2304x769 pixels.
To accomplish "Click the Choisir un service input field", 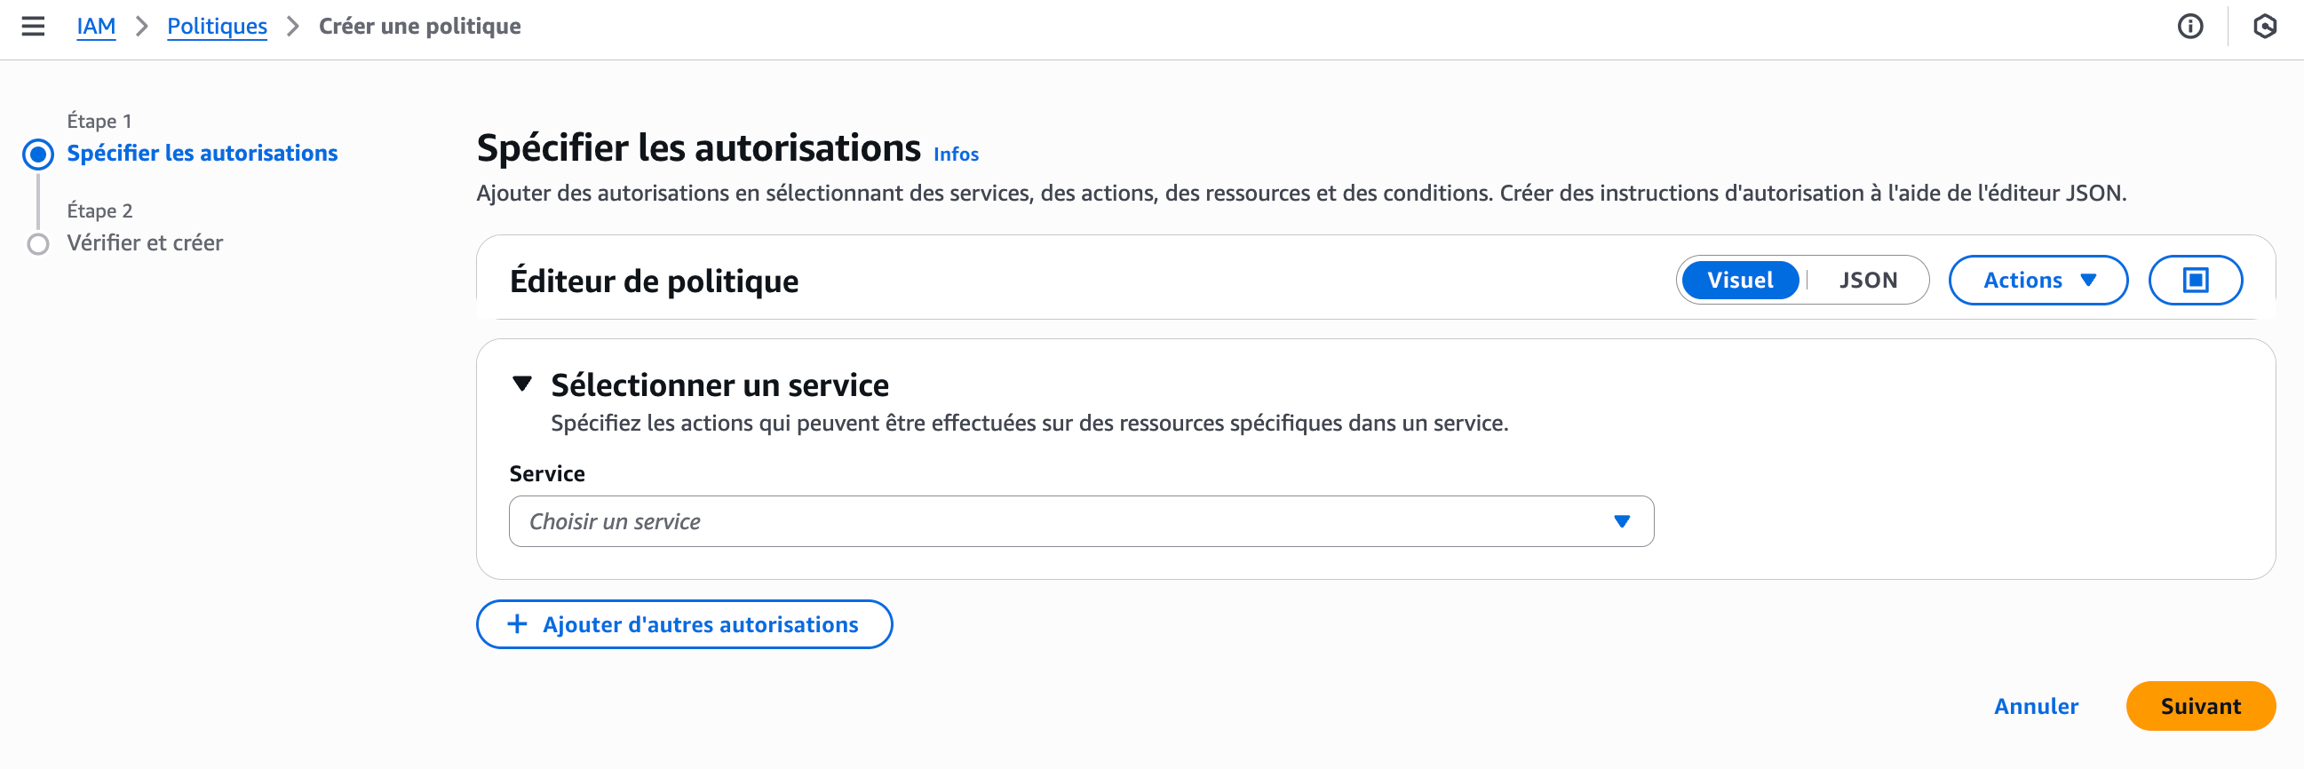I will [1060, 521].
